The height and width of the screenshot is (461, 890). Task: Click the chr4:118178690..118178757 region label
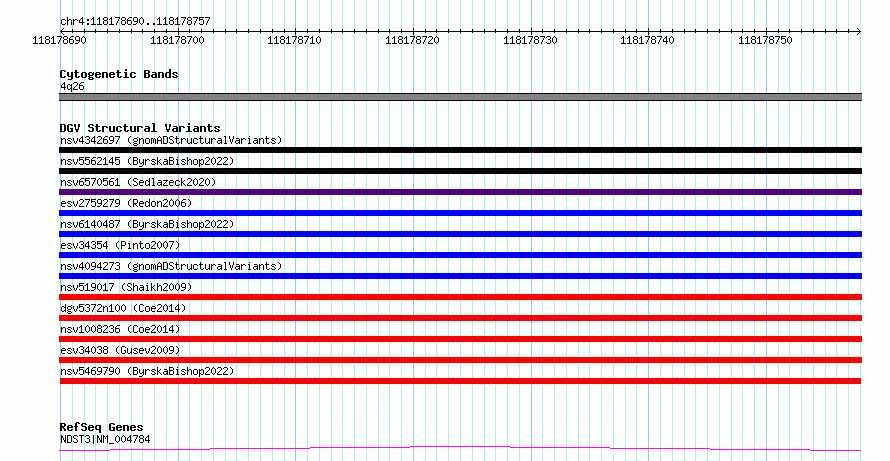tap(135, 22)
